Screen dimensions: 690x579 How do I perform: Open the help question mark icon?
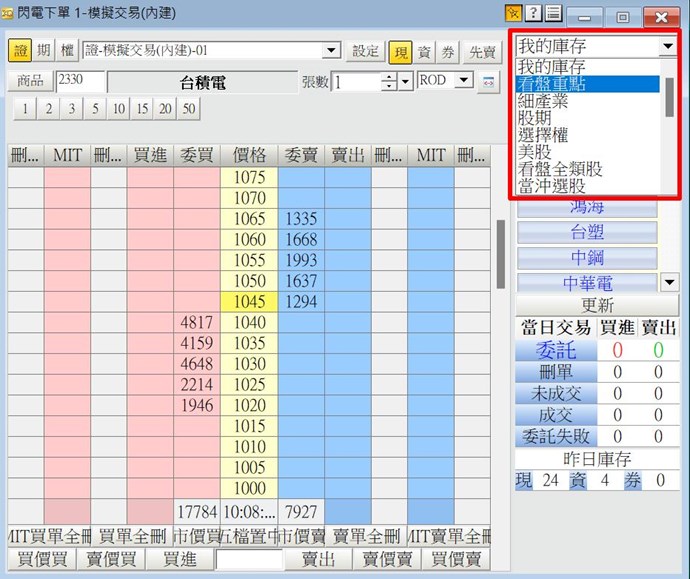pyautogui.click(x=534, y=13)
